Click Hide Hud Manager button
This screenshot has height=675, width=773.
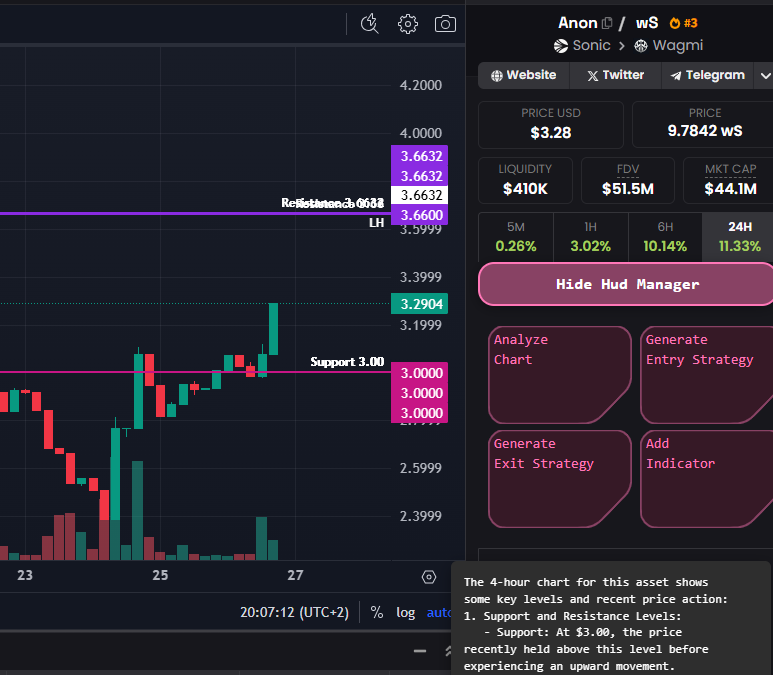pyautogui.click(x=627, y=284)
